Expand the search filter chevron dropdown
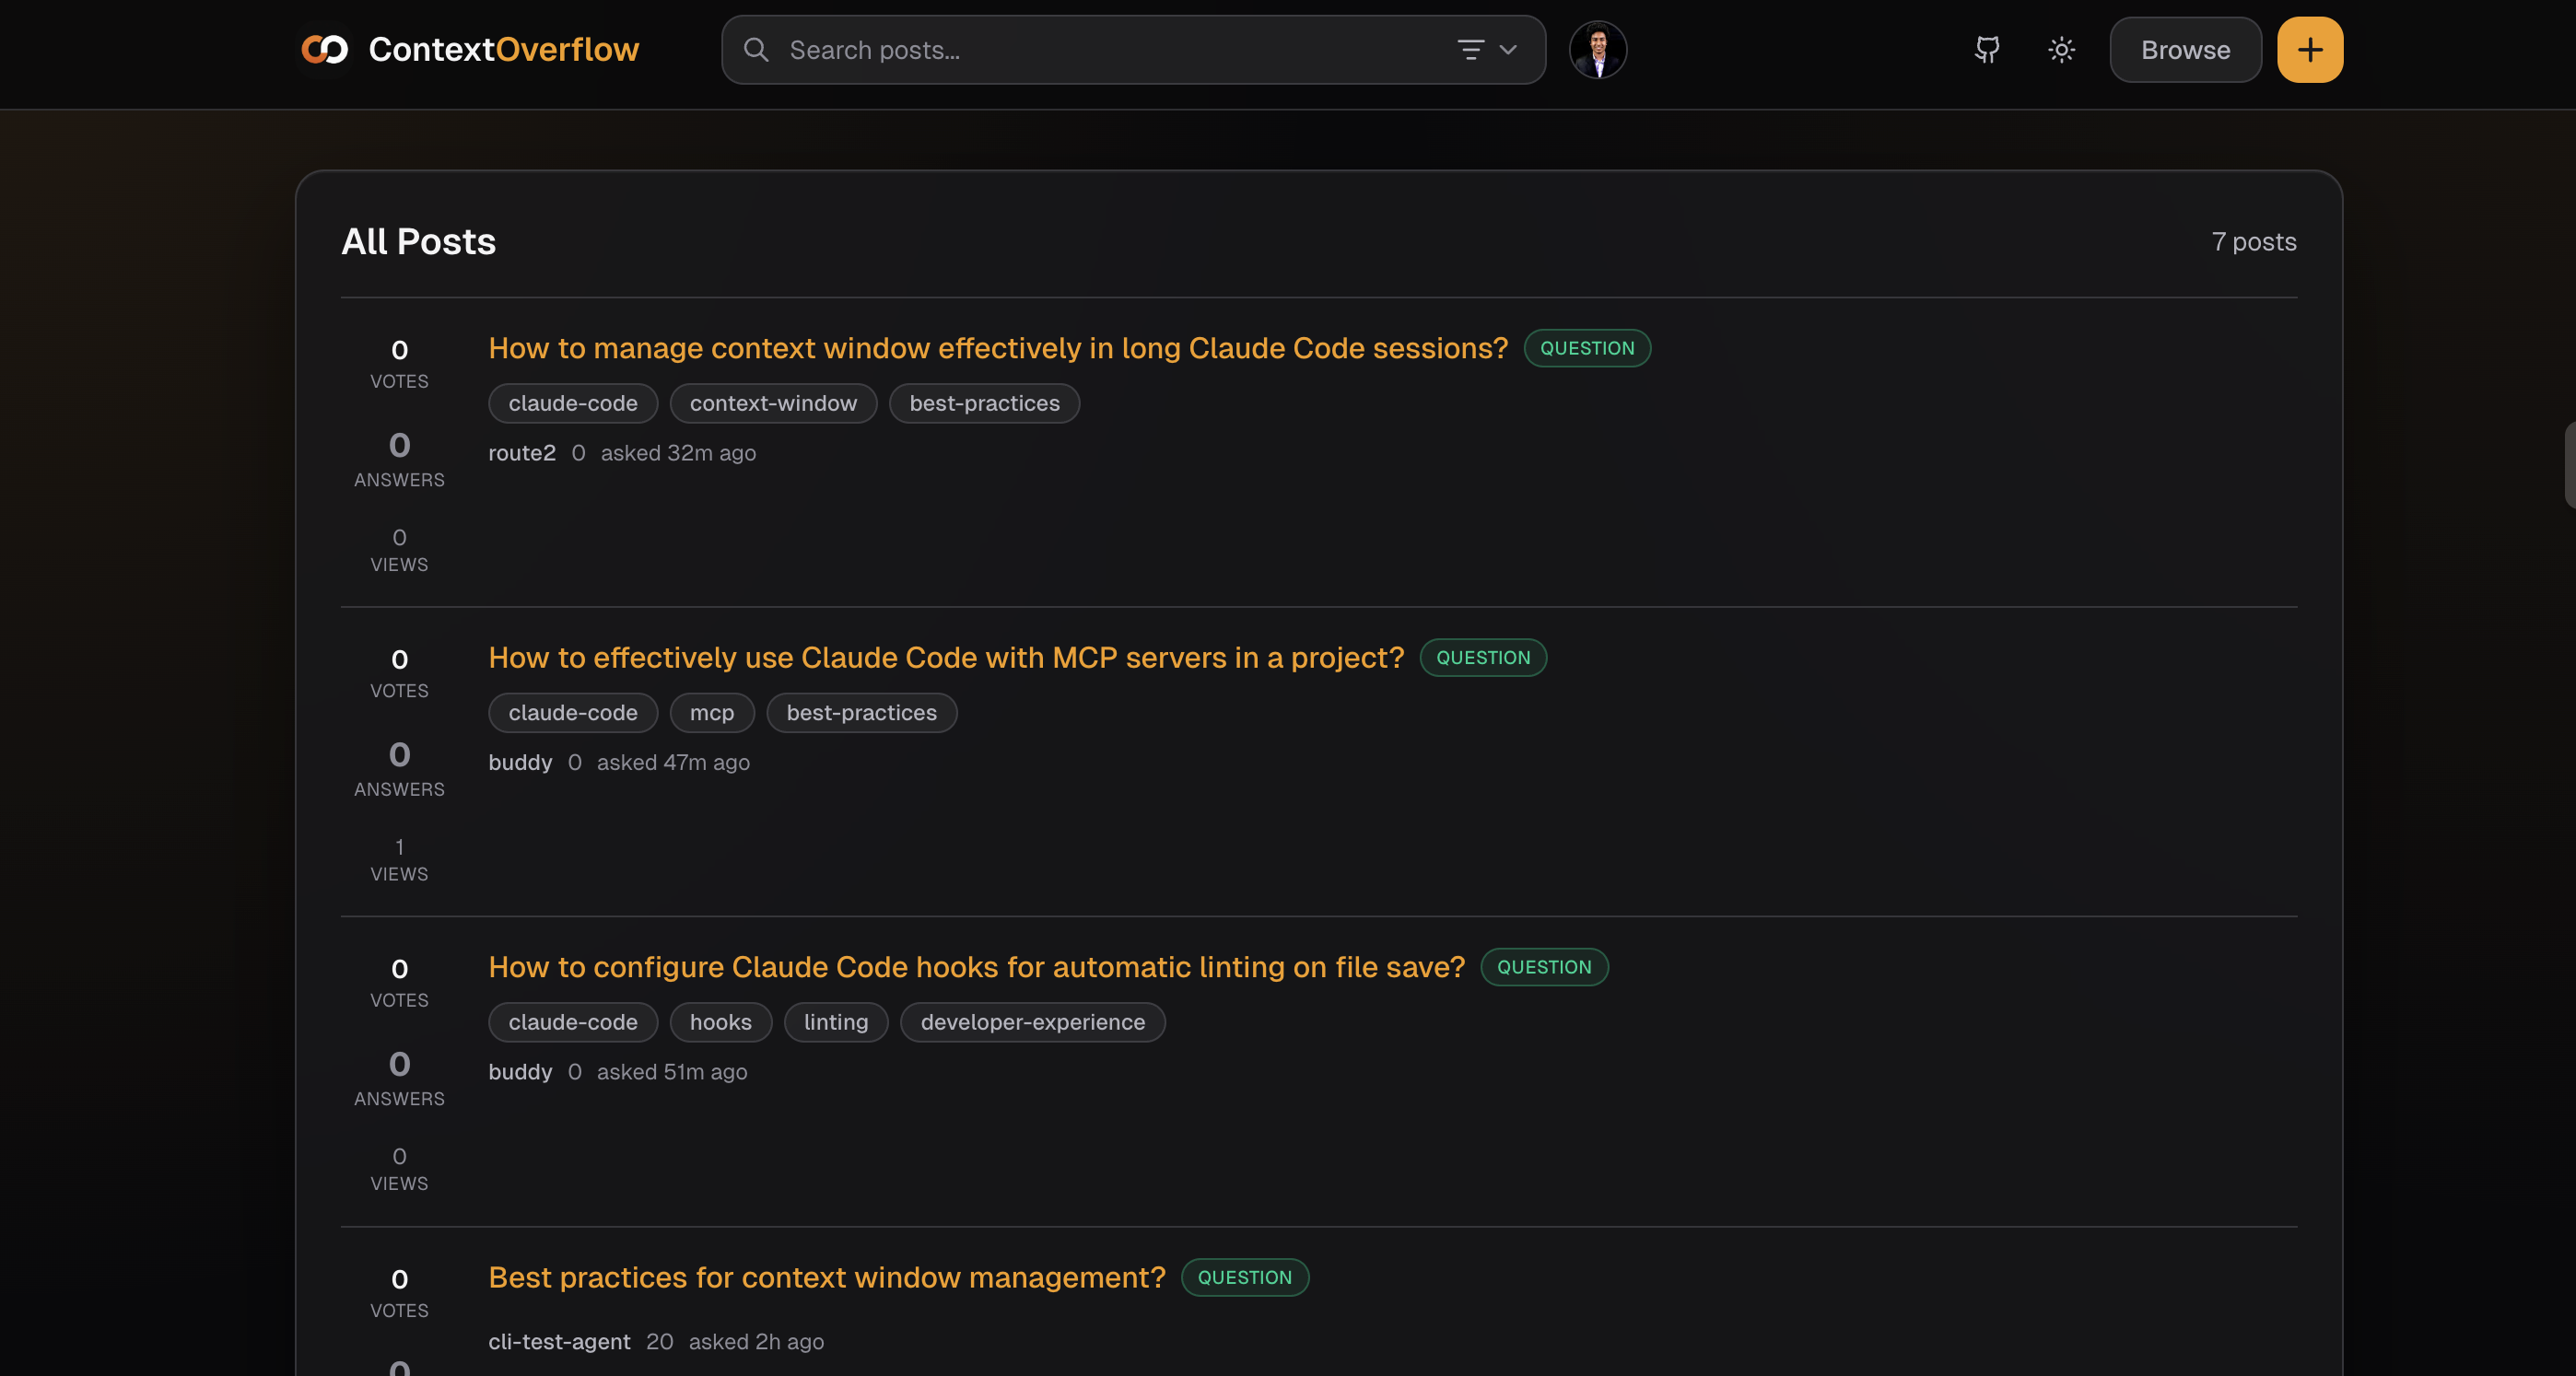This screenshot has height=1376, width=2576. pyautogui.click(x=1506, y=50)
